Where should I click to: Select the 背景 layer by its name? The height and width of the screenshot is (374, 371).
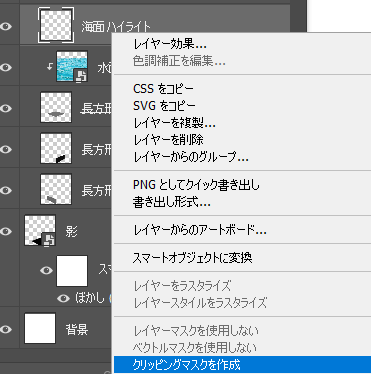pyautogui.click(x=77, y=329)
